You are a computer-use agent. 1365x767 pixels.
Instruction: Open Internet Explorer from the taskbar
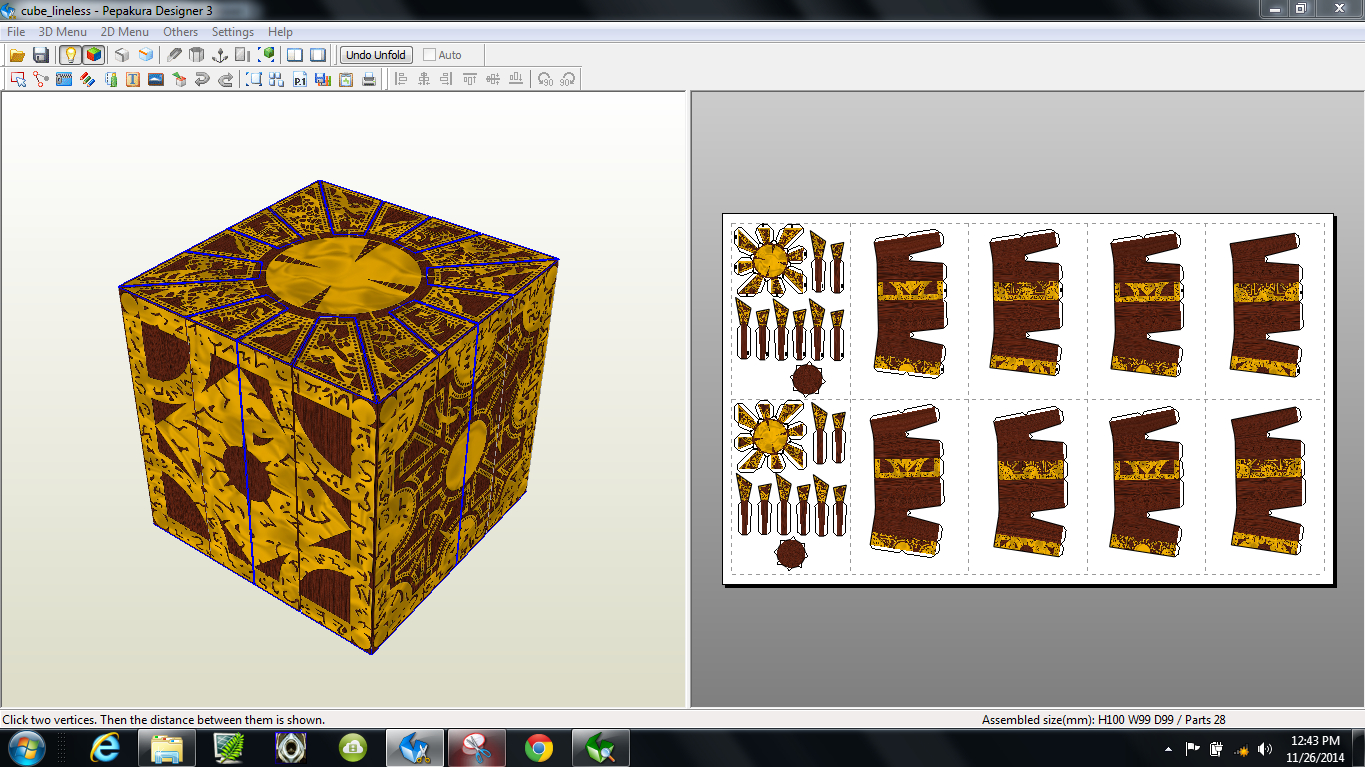pyautogui.click(x=104, y=748)
